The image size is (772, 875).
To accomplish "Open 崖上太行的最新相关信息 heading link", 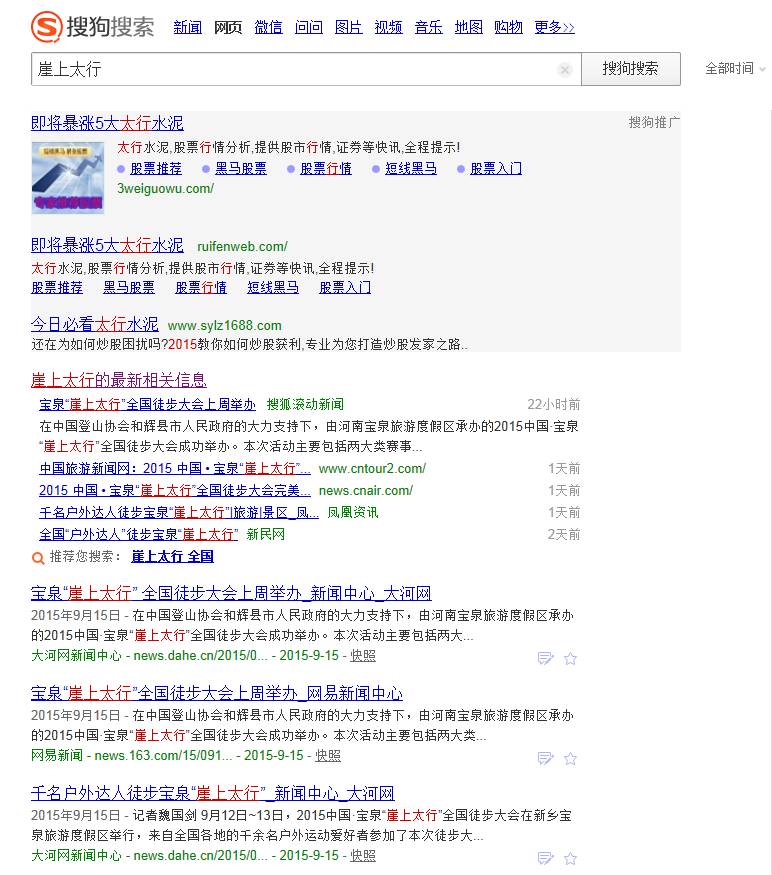I will (119, 380).
